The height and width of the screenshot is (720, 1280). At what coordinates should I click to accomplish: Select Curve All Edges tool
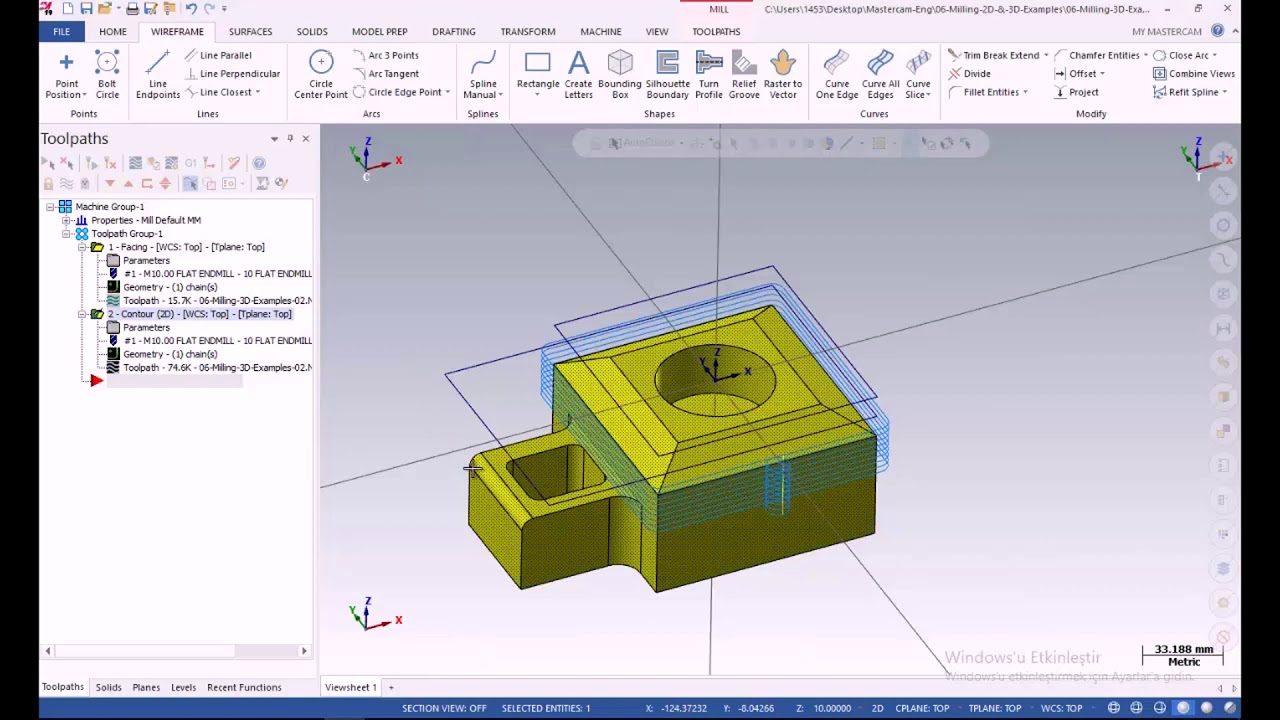click(881, 75)
